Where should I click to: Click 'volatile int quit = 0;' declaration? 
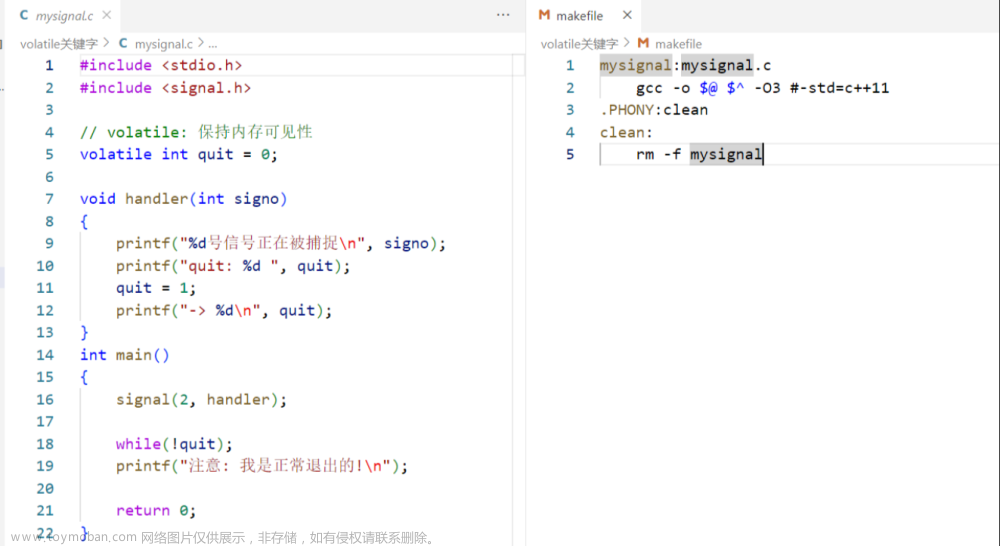tap(179, 154)
